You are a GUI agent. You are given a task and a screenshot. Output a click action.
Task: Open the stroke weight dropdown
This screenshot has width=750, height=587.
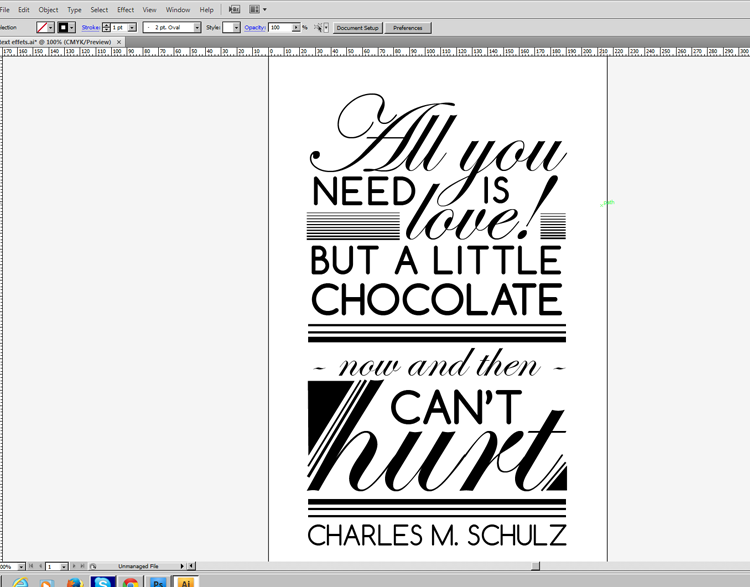pyautogui.click(x=132, y=28)
